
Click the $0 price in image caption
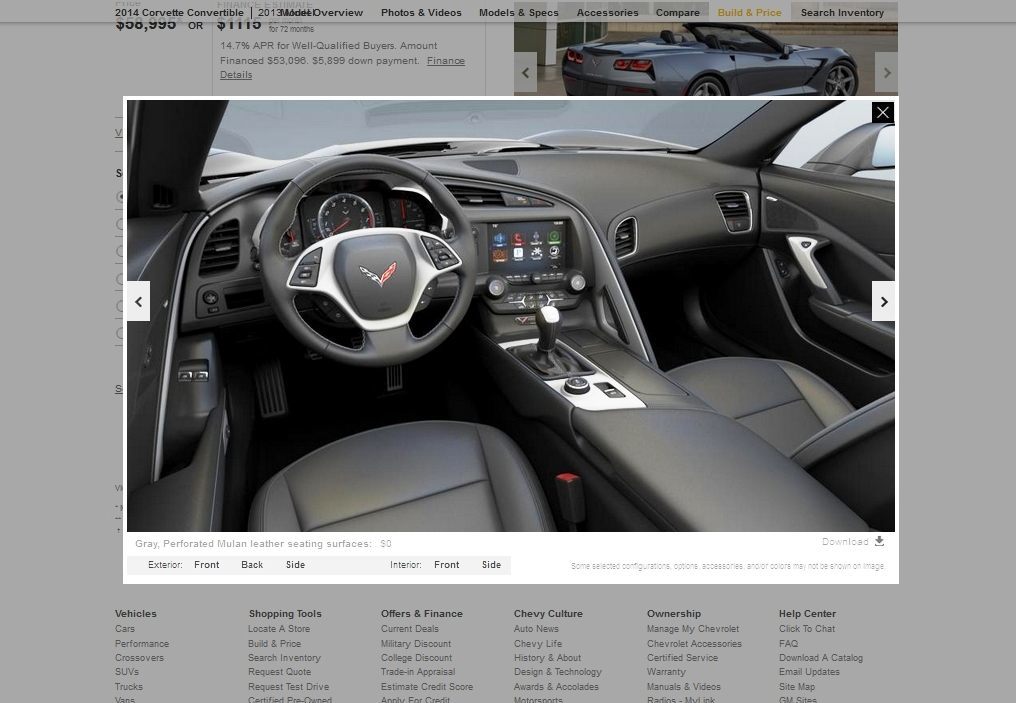(x=386, y=544)
